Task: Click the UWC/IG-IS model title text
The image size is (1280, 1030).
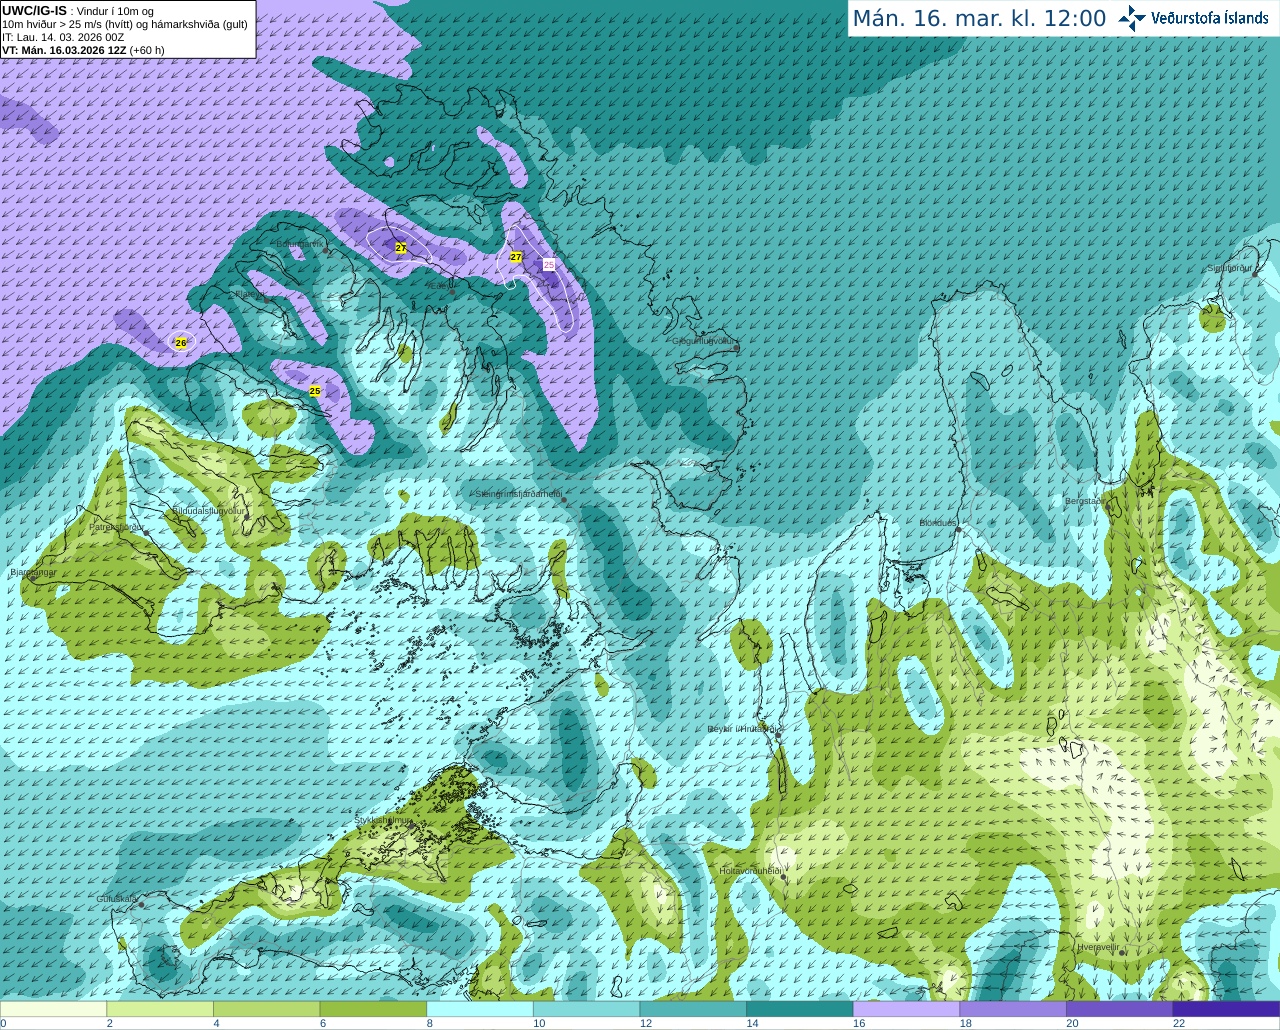Action: click(x=35, y=11)
